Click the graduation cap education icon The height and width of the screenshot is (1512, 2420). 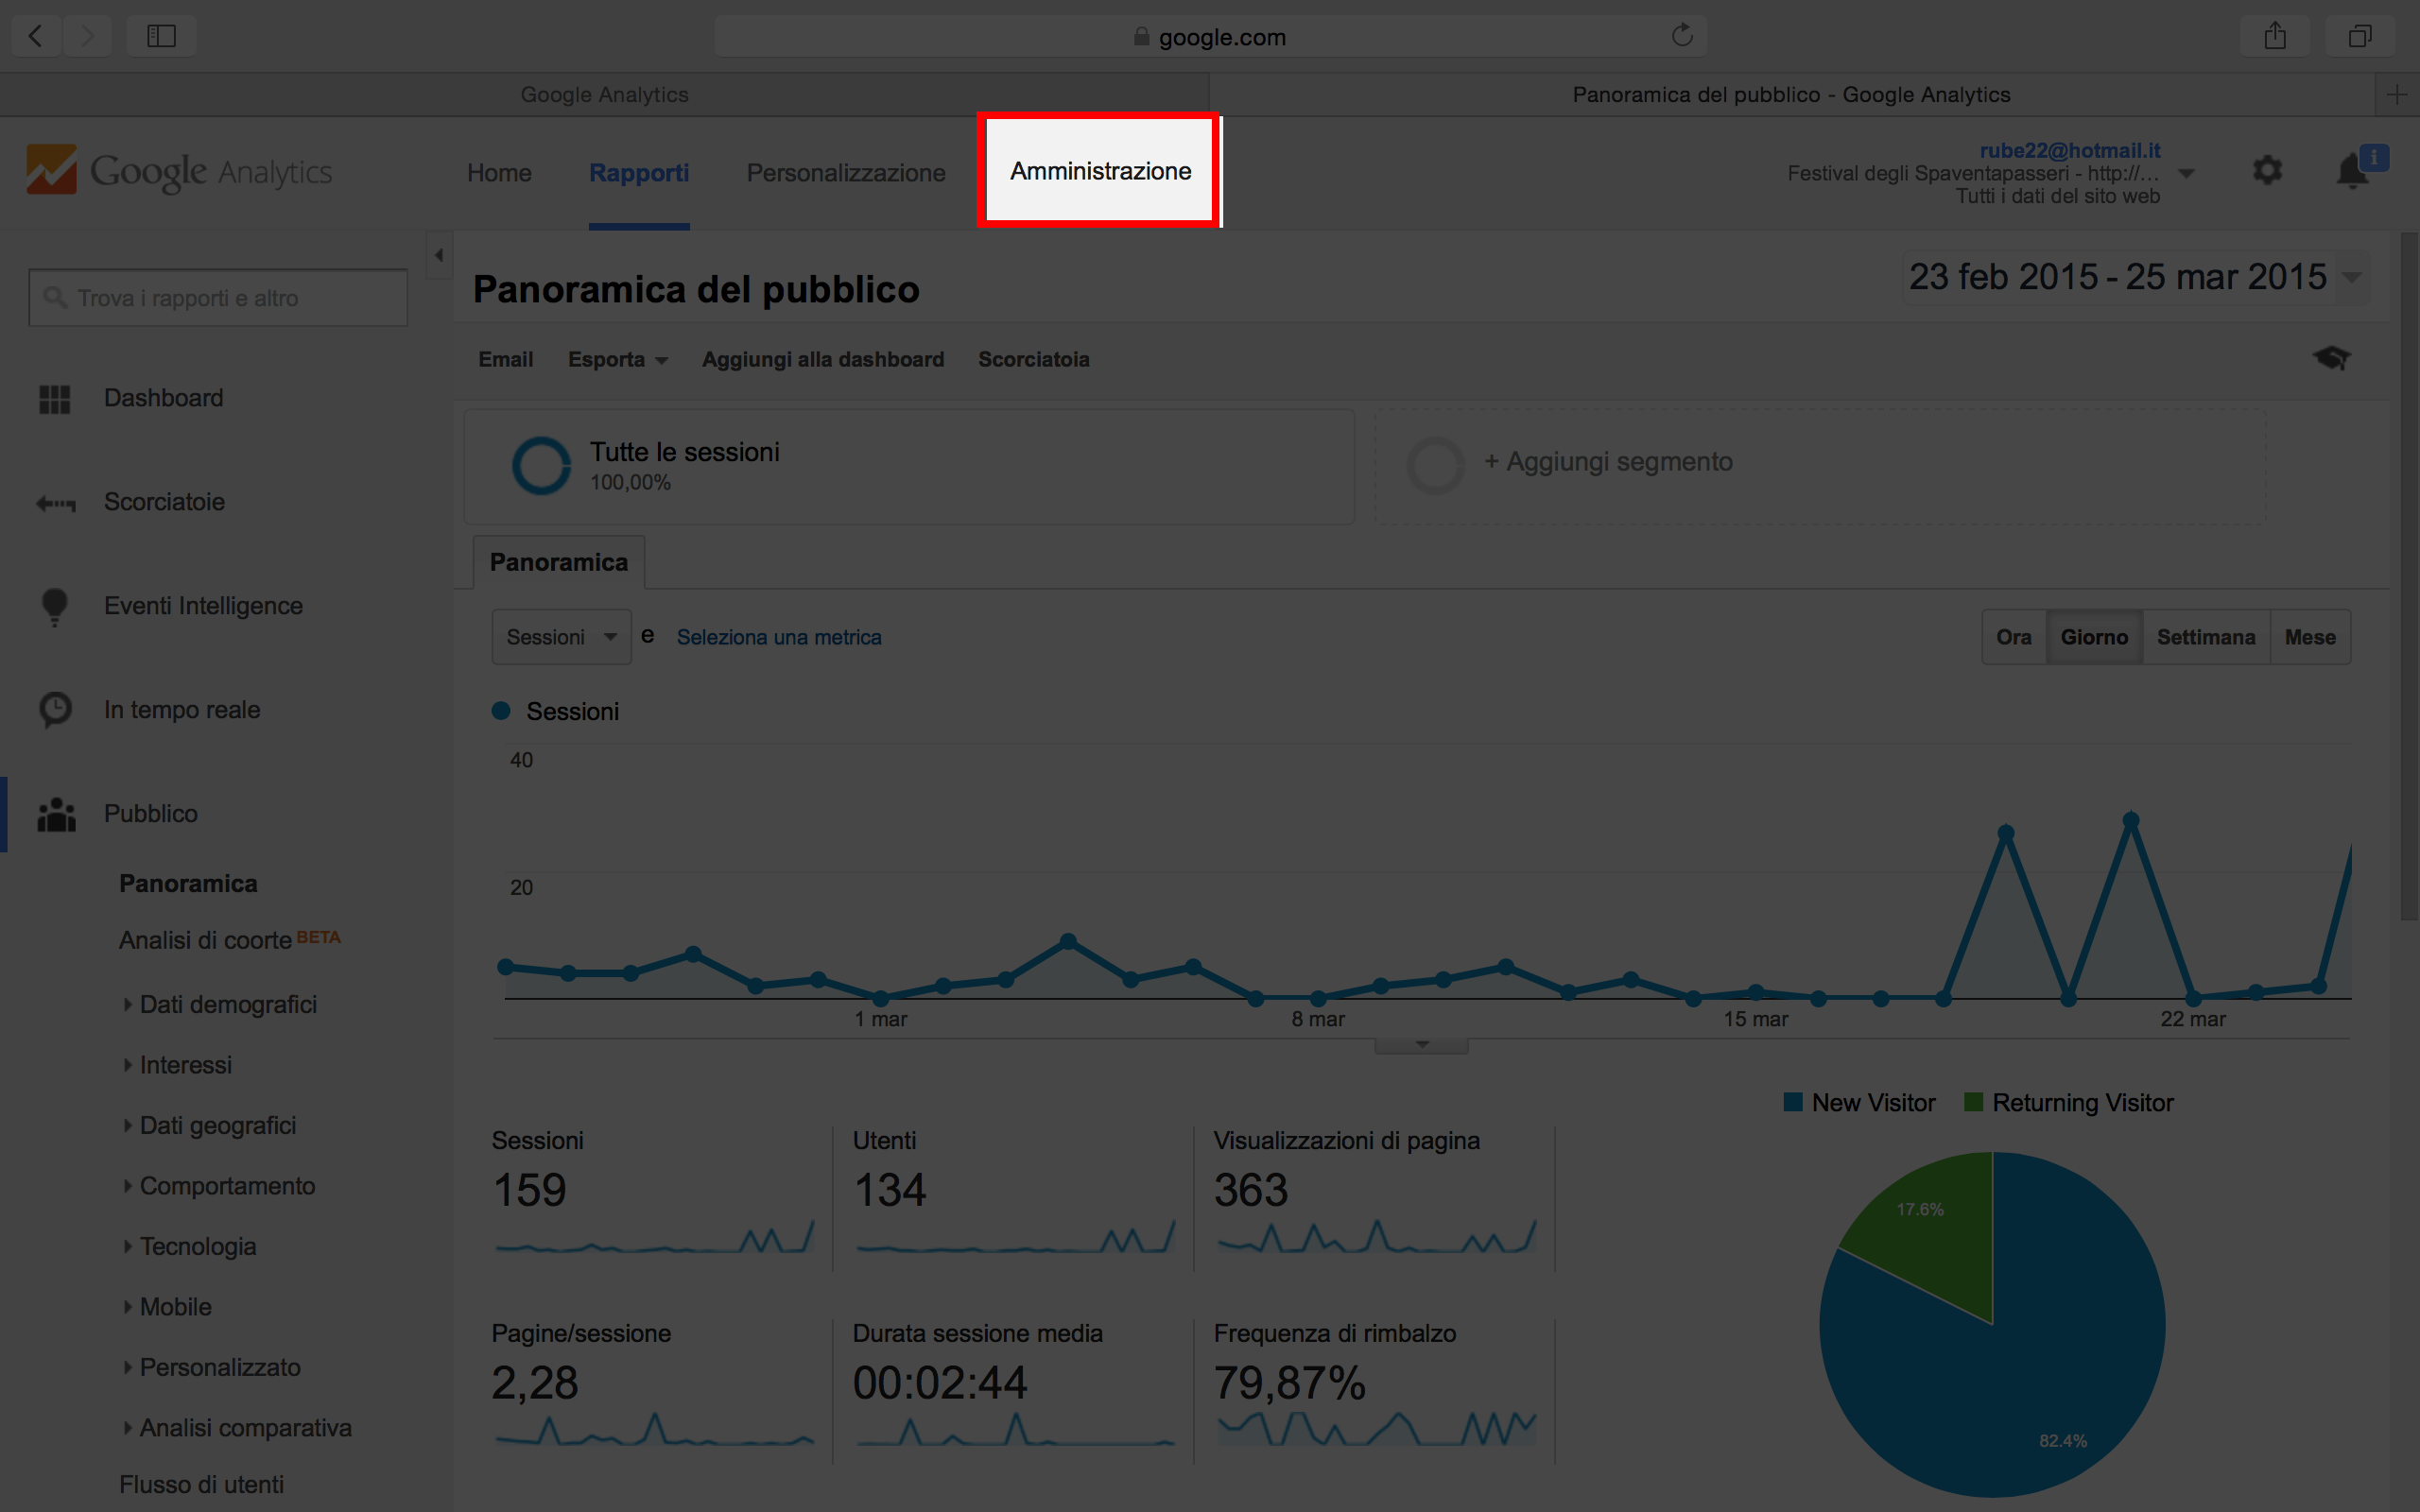click(x=2331, y=358)
